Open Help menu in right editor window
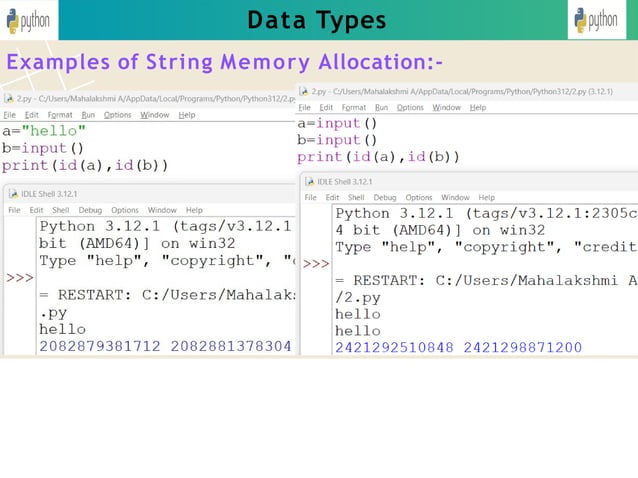 pyautogui.click(x=478, y=108)
